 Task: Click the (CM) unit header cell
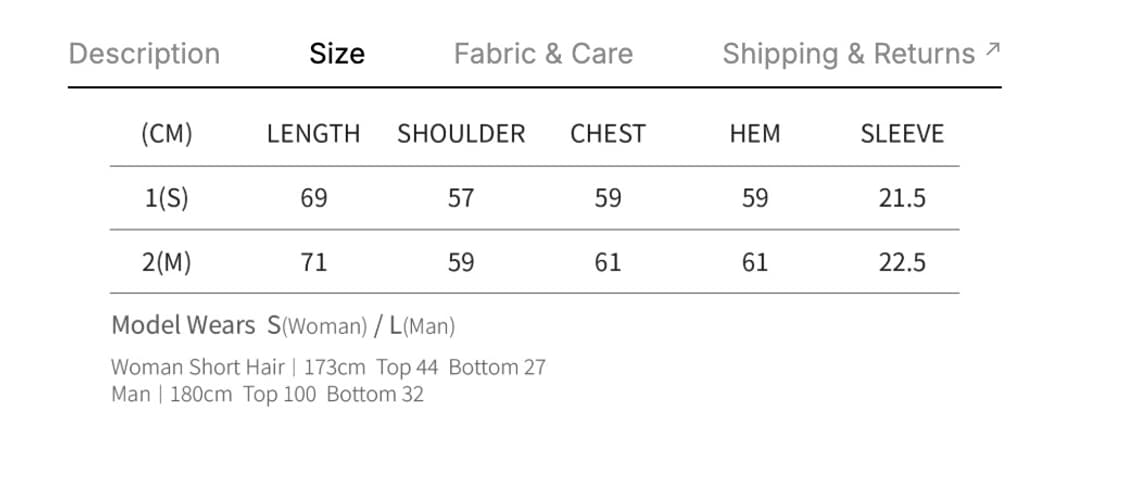coord(166,134)
